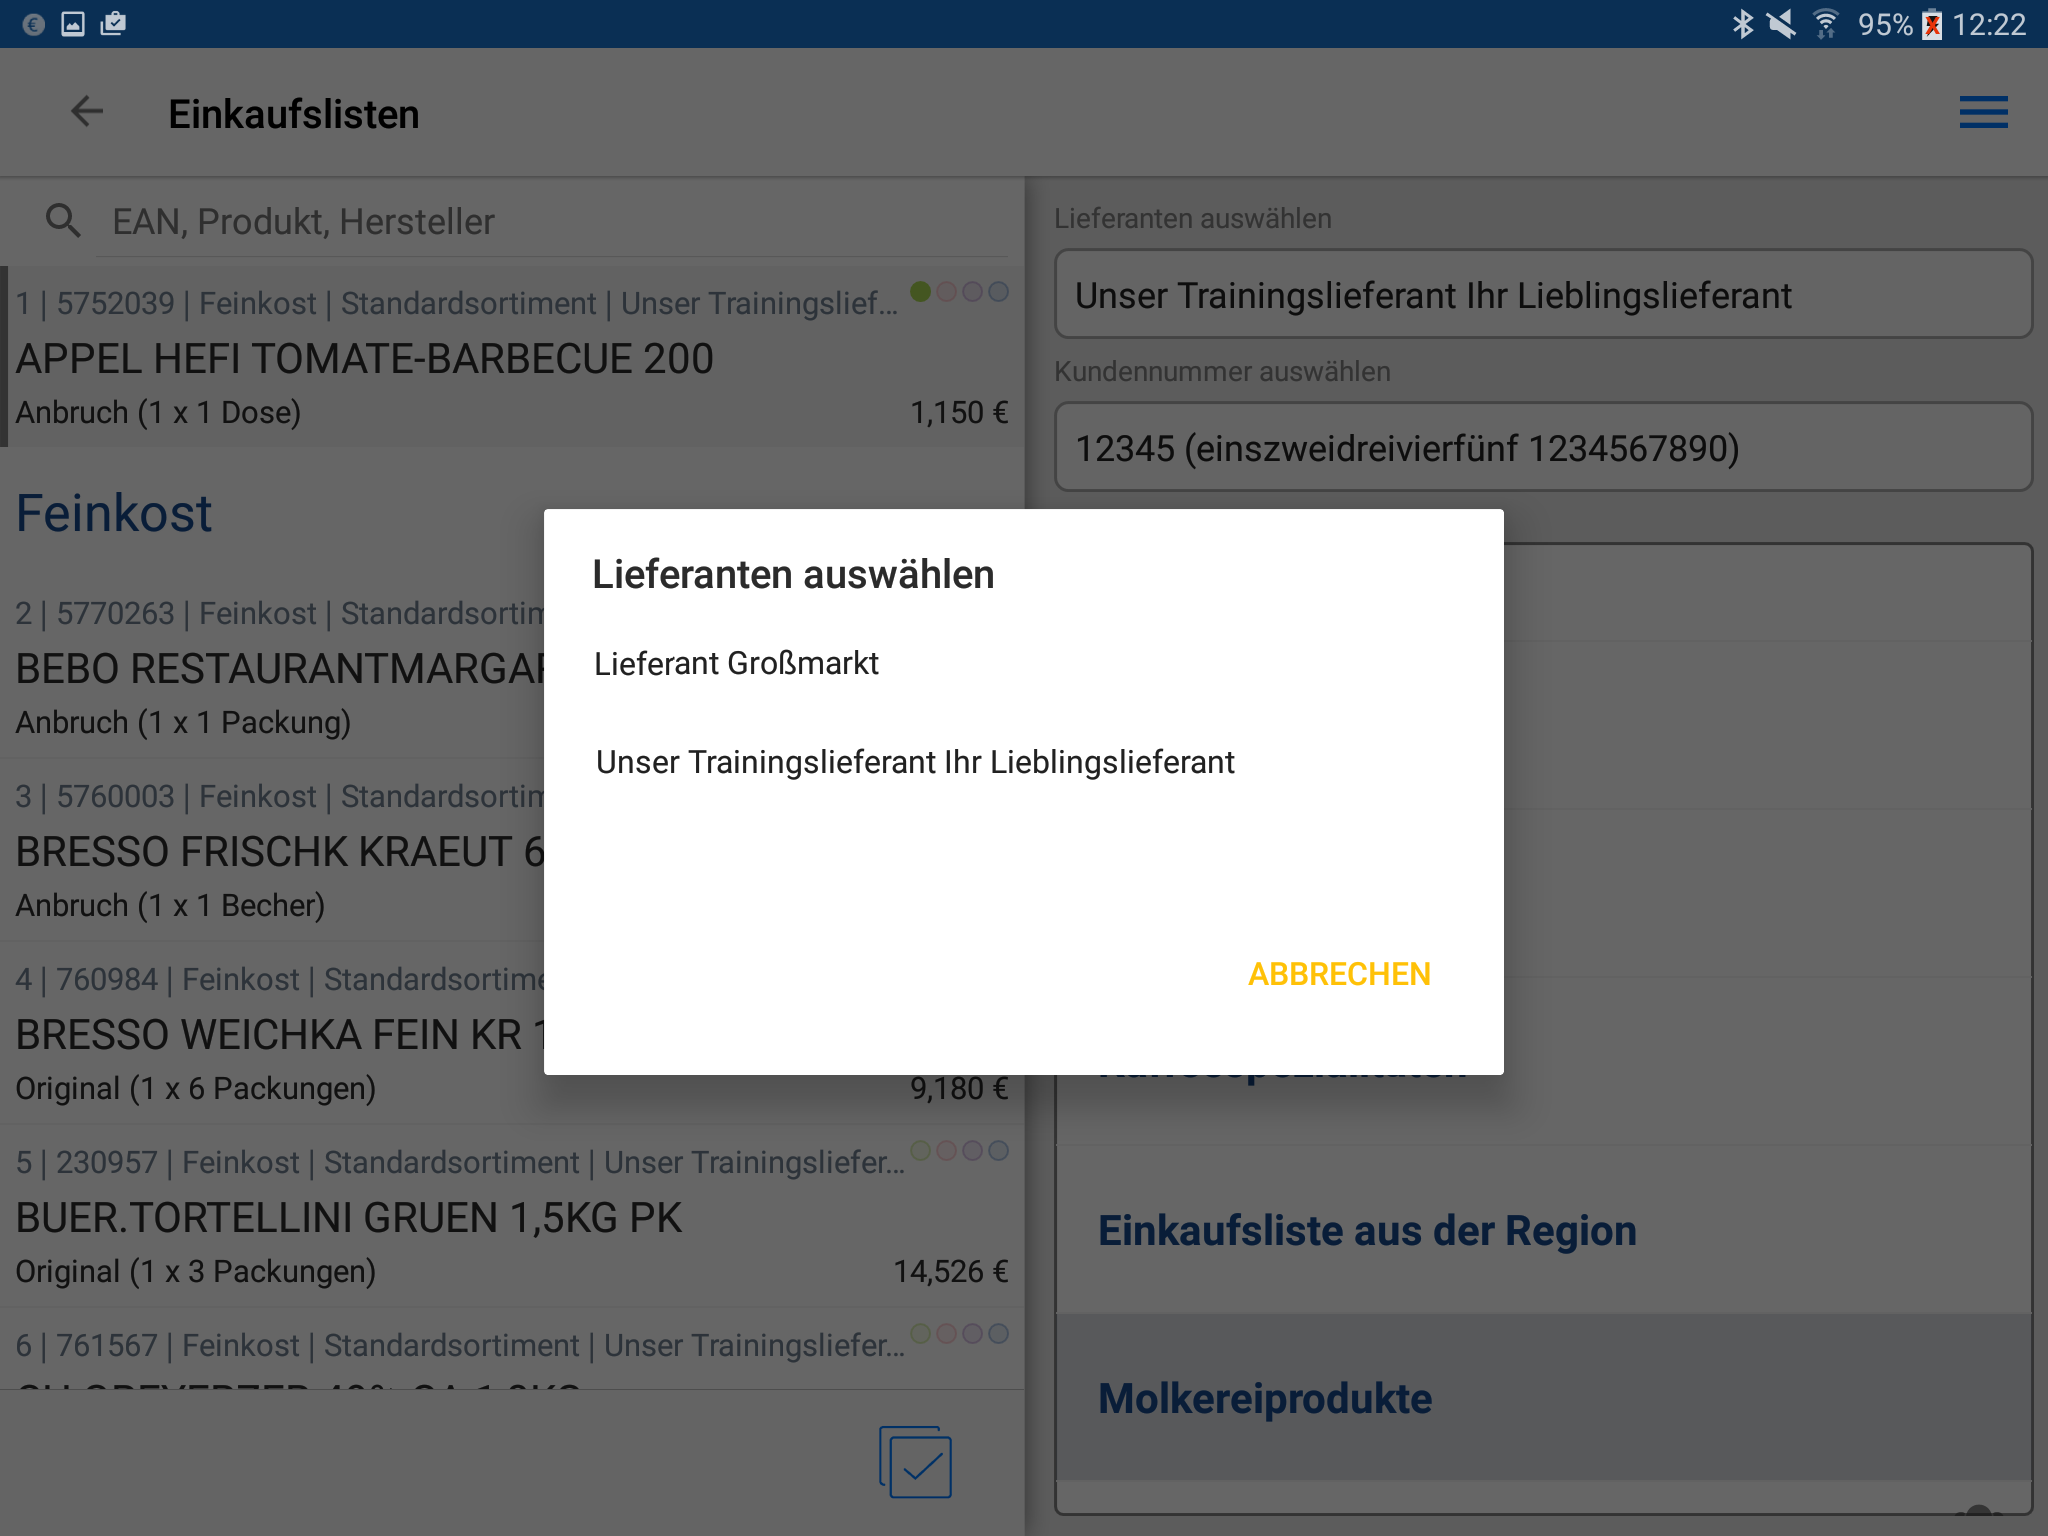
Task: Tap the battery status icon
Action: [x=1932, y=24]
